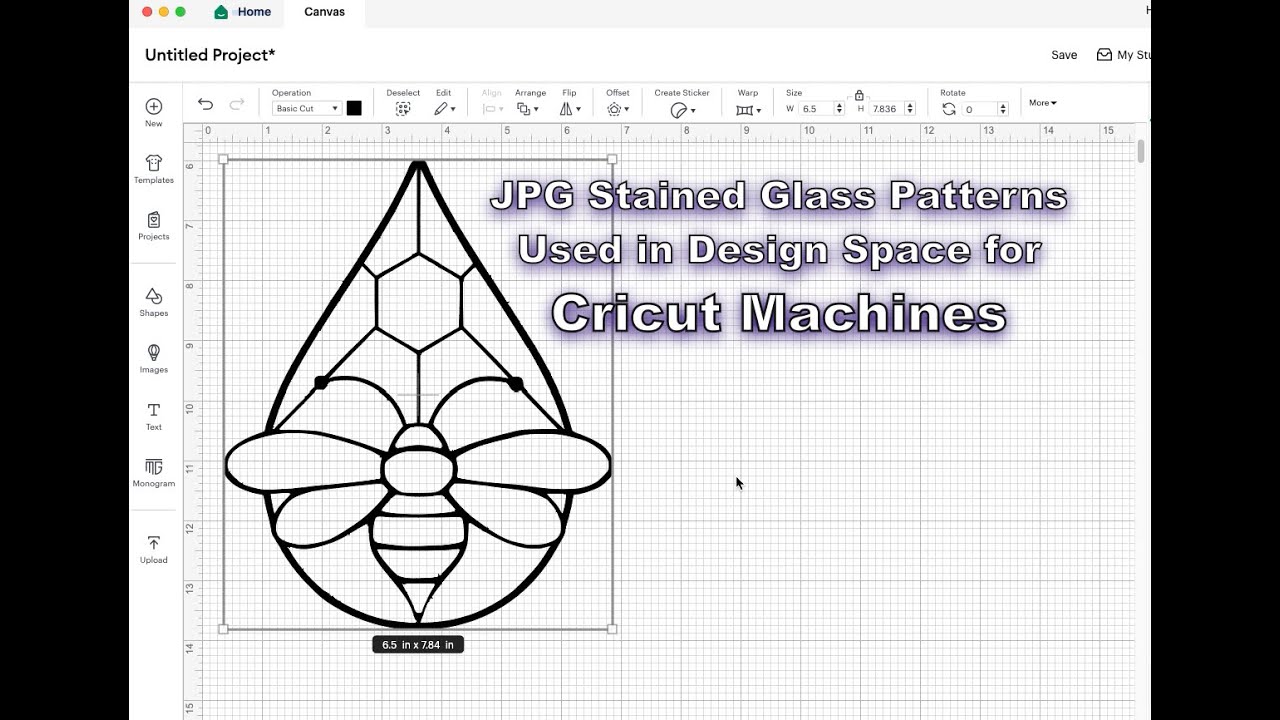Click the Home house icon

221,12
